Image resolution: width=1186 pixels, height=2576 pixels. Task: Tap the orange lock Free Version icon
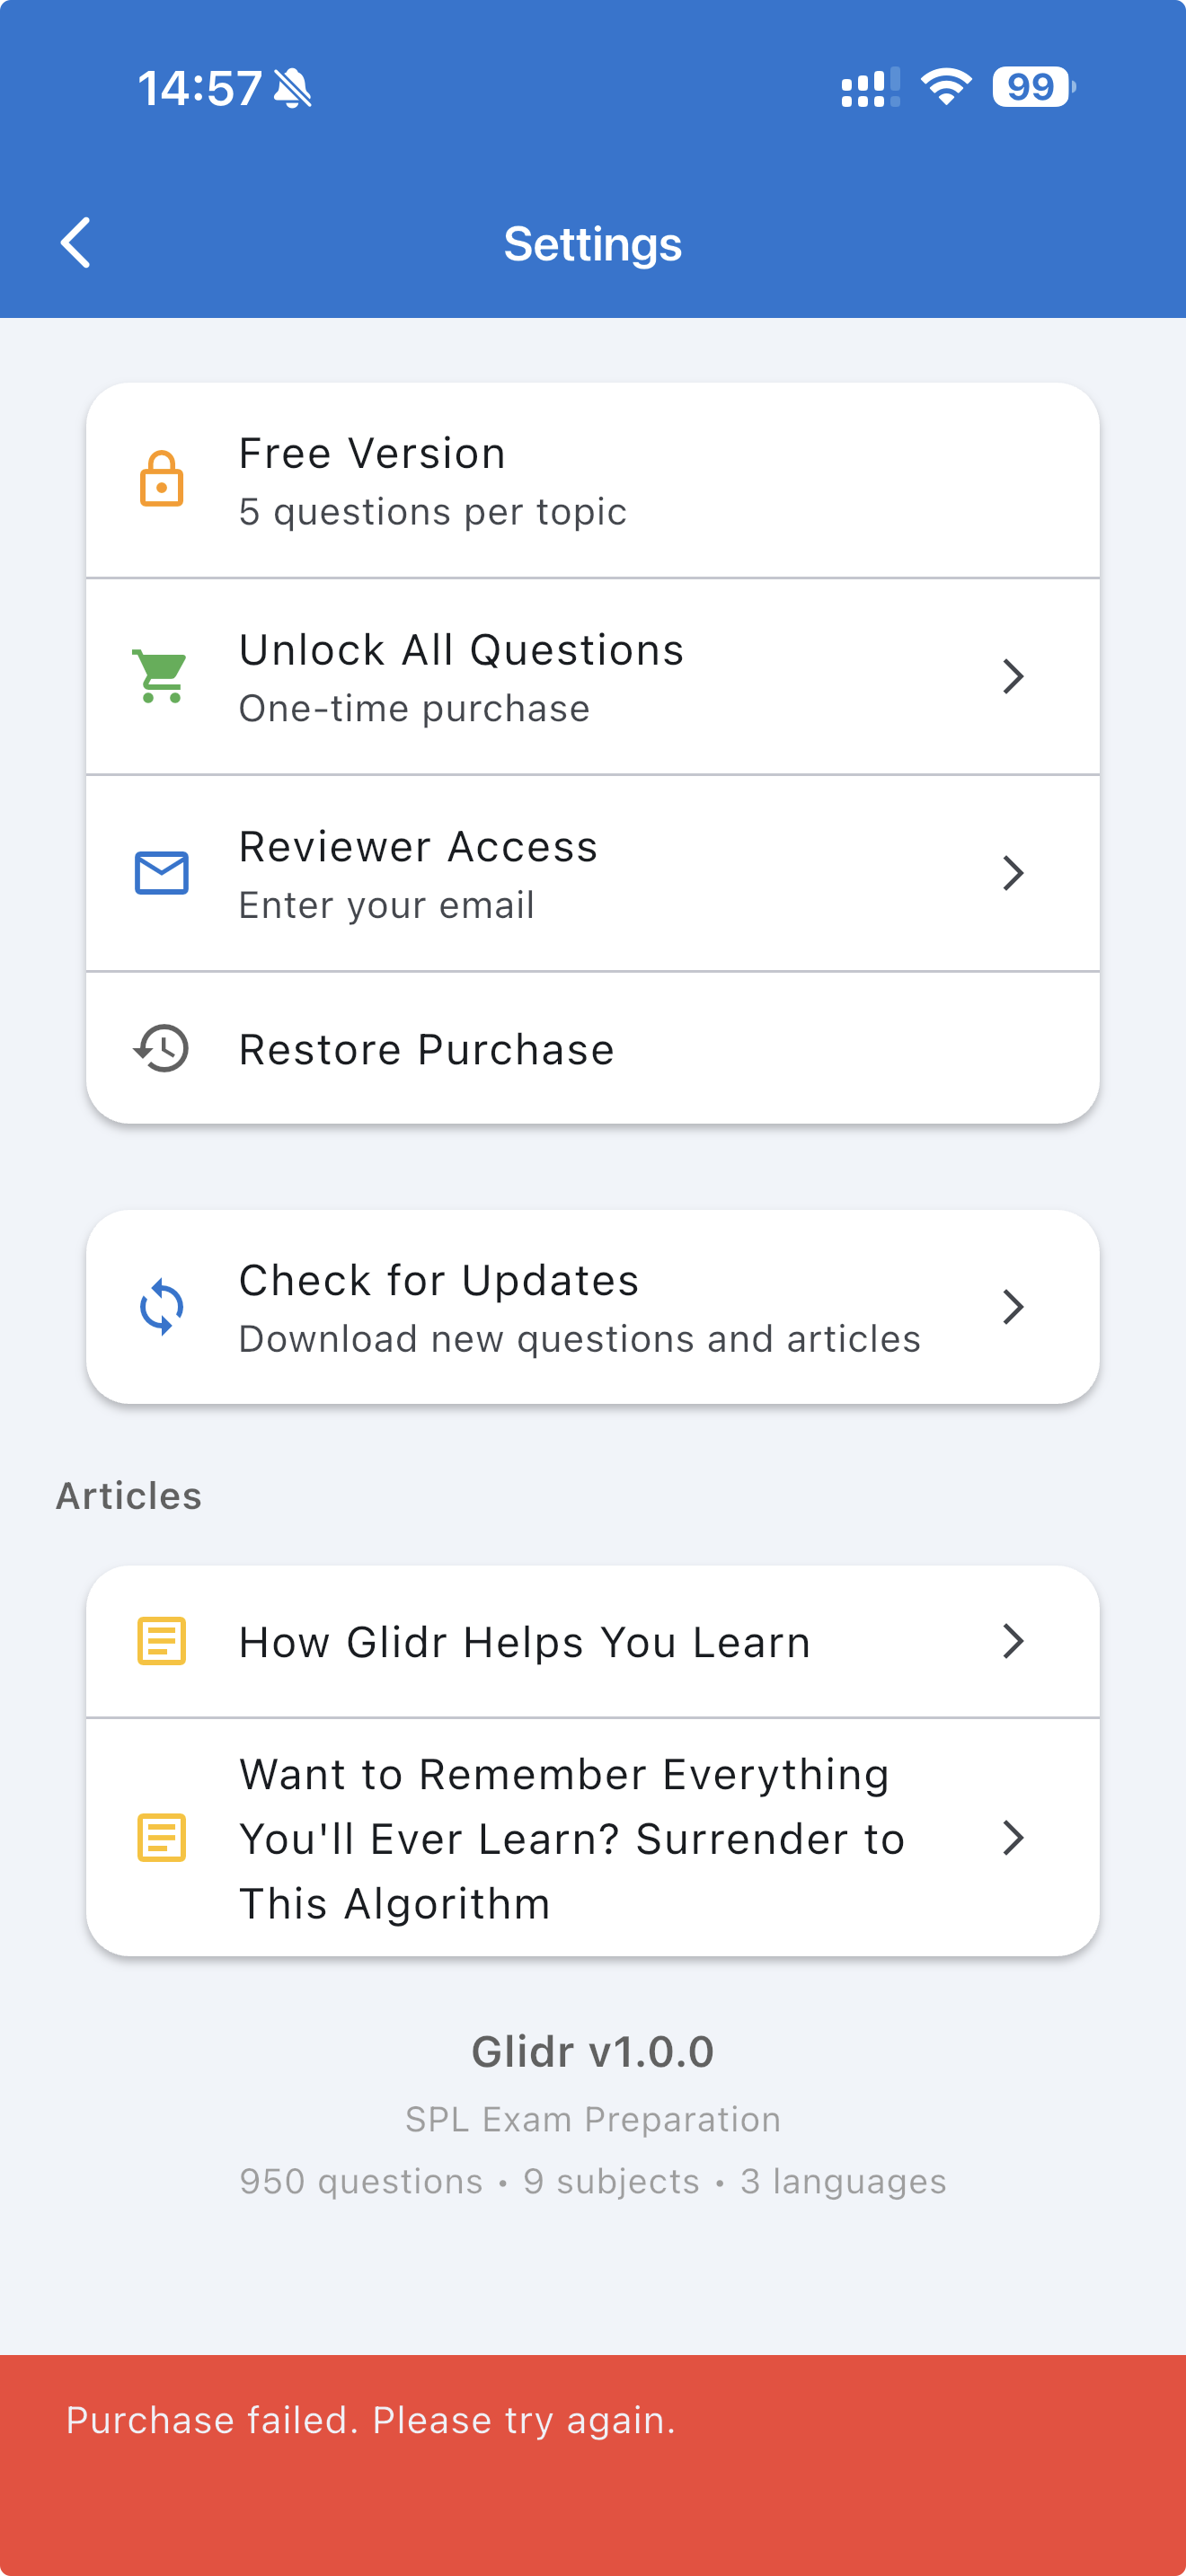point(161,479)
